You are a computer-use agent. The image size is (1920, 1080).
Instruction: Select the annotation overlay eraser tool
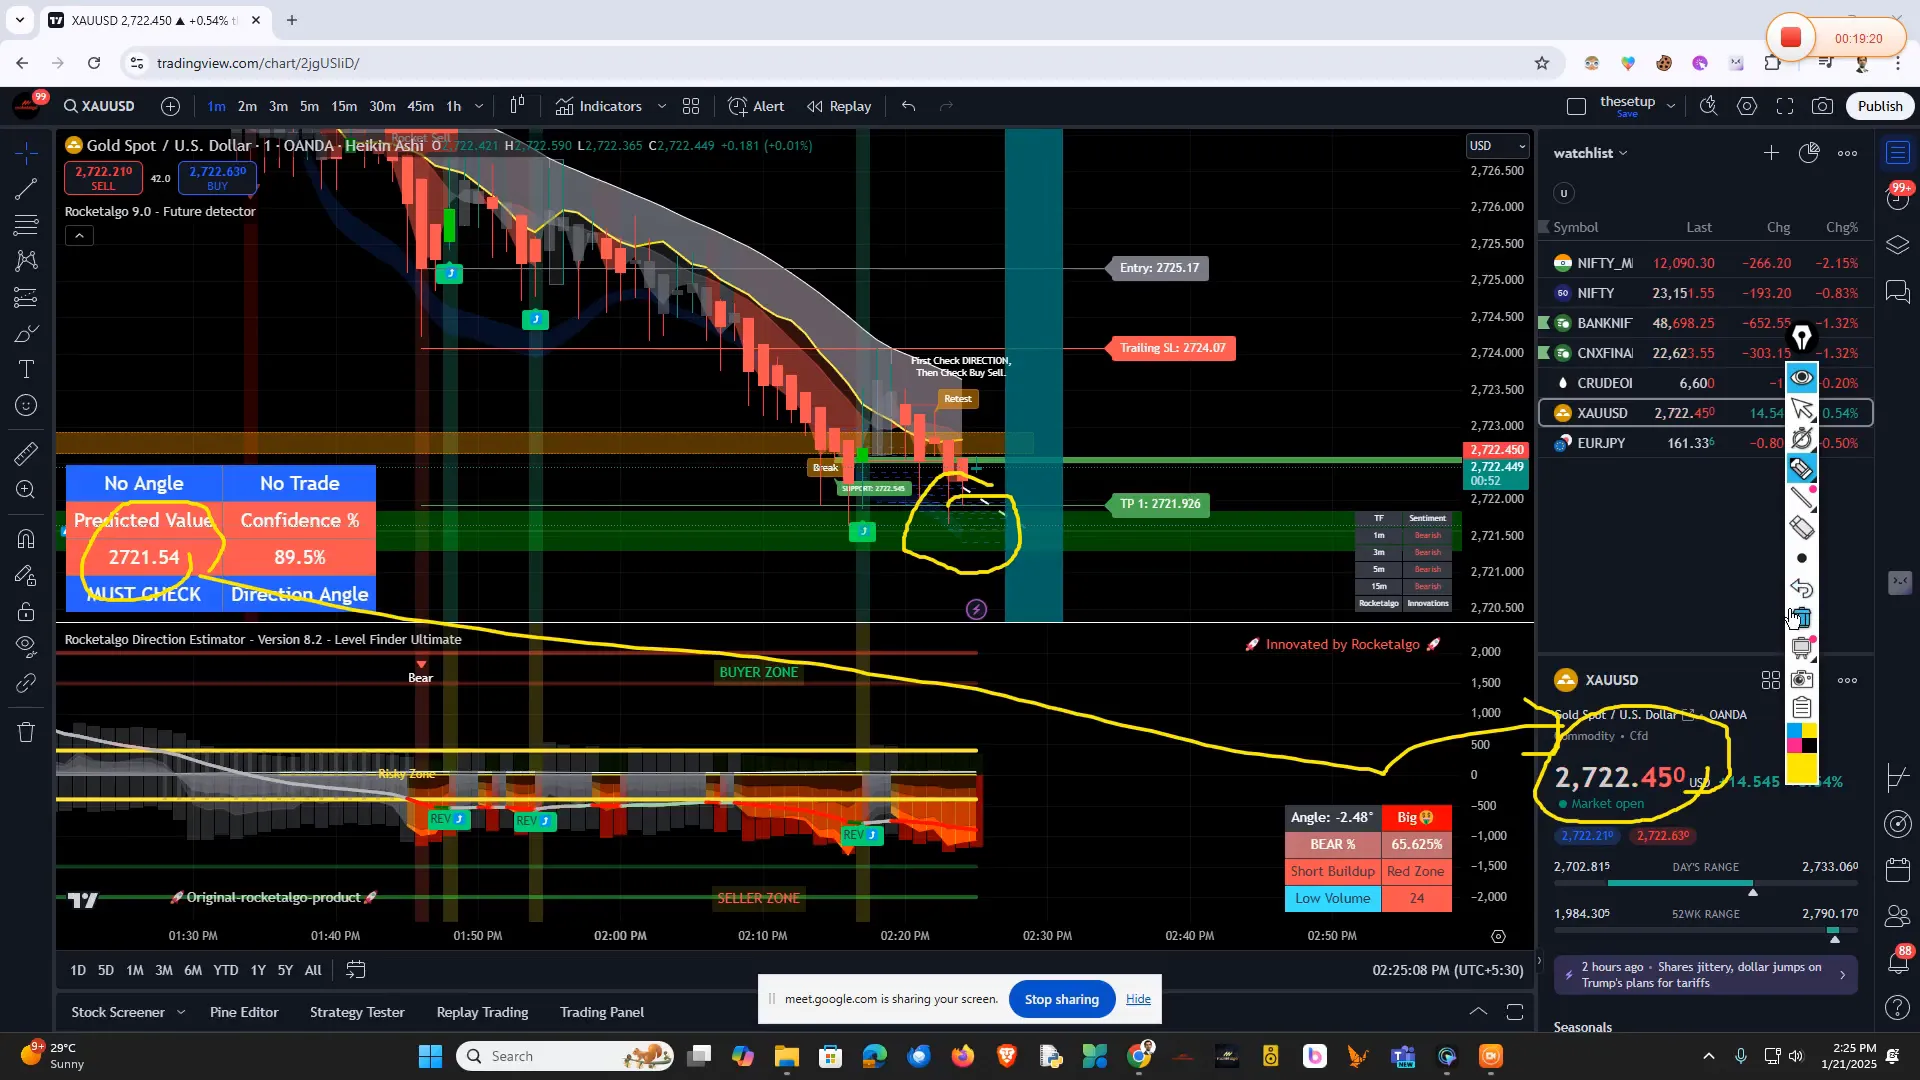tap(1802, 528)
